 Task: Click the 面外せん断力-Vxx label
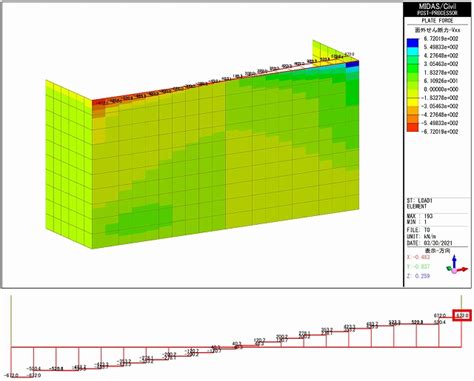[x=437, y=30]
